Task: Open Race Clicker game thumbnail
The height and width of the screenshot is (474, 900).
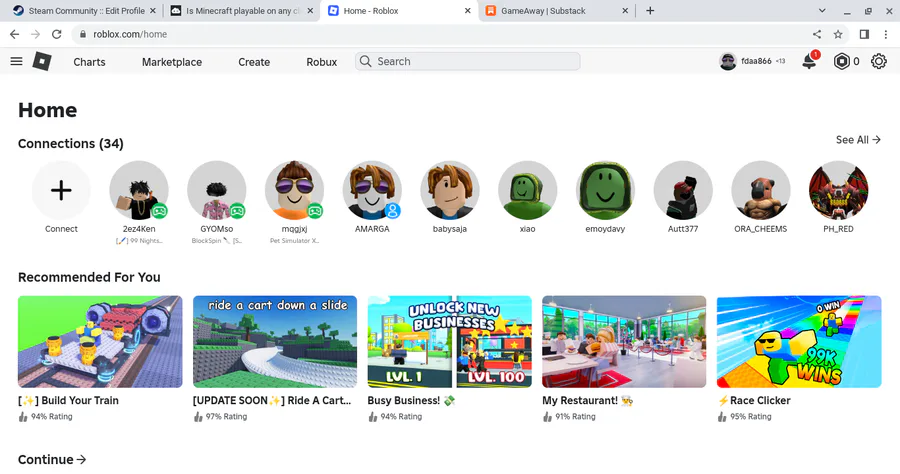Action: pyautogui.click(x=799, y=341)
